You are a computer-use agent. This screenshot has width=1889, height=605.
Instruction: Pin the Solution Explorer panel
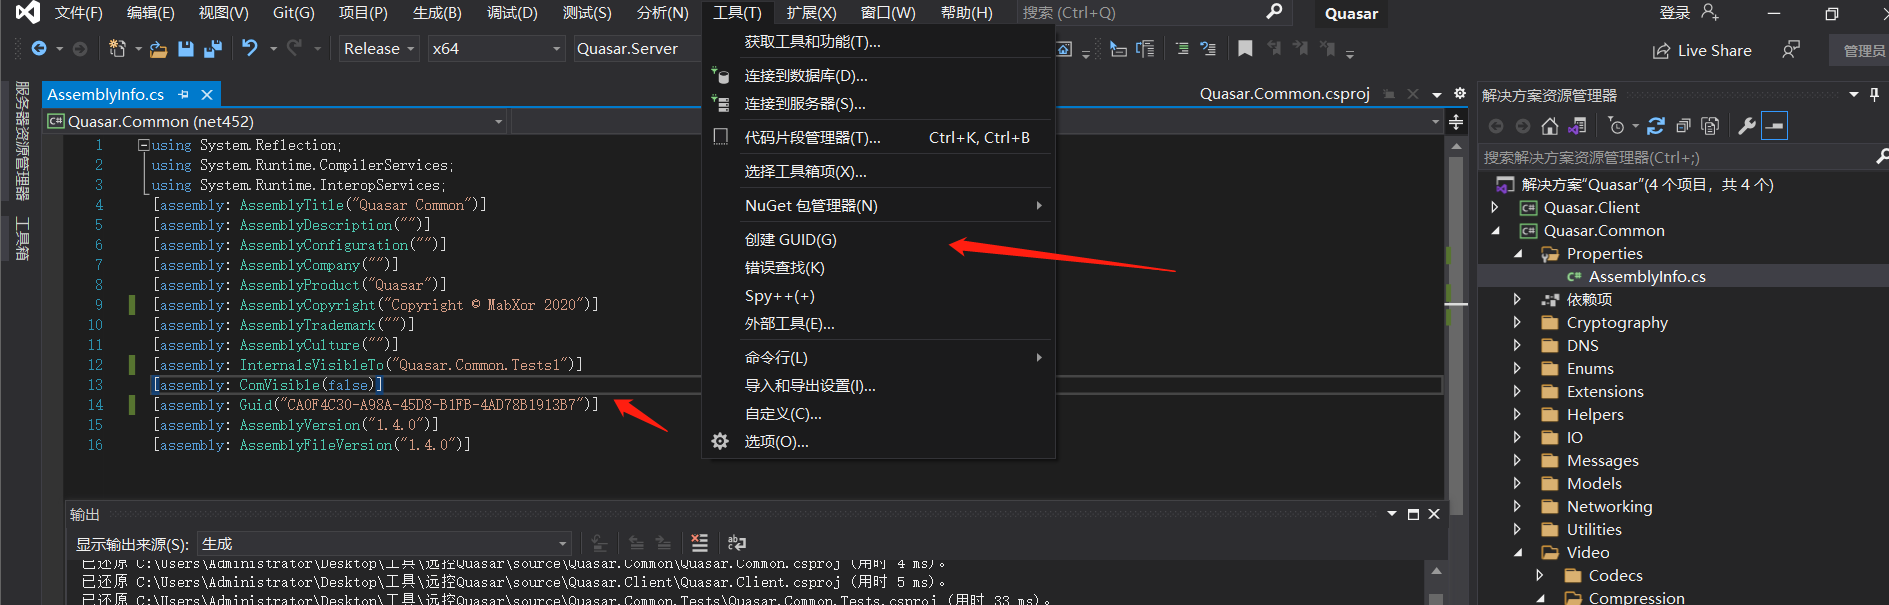point(1874,94)
